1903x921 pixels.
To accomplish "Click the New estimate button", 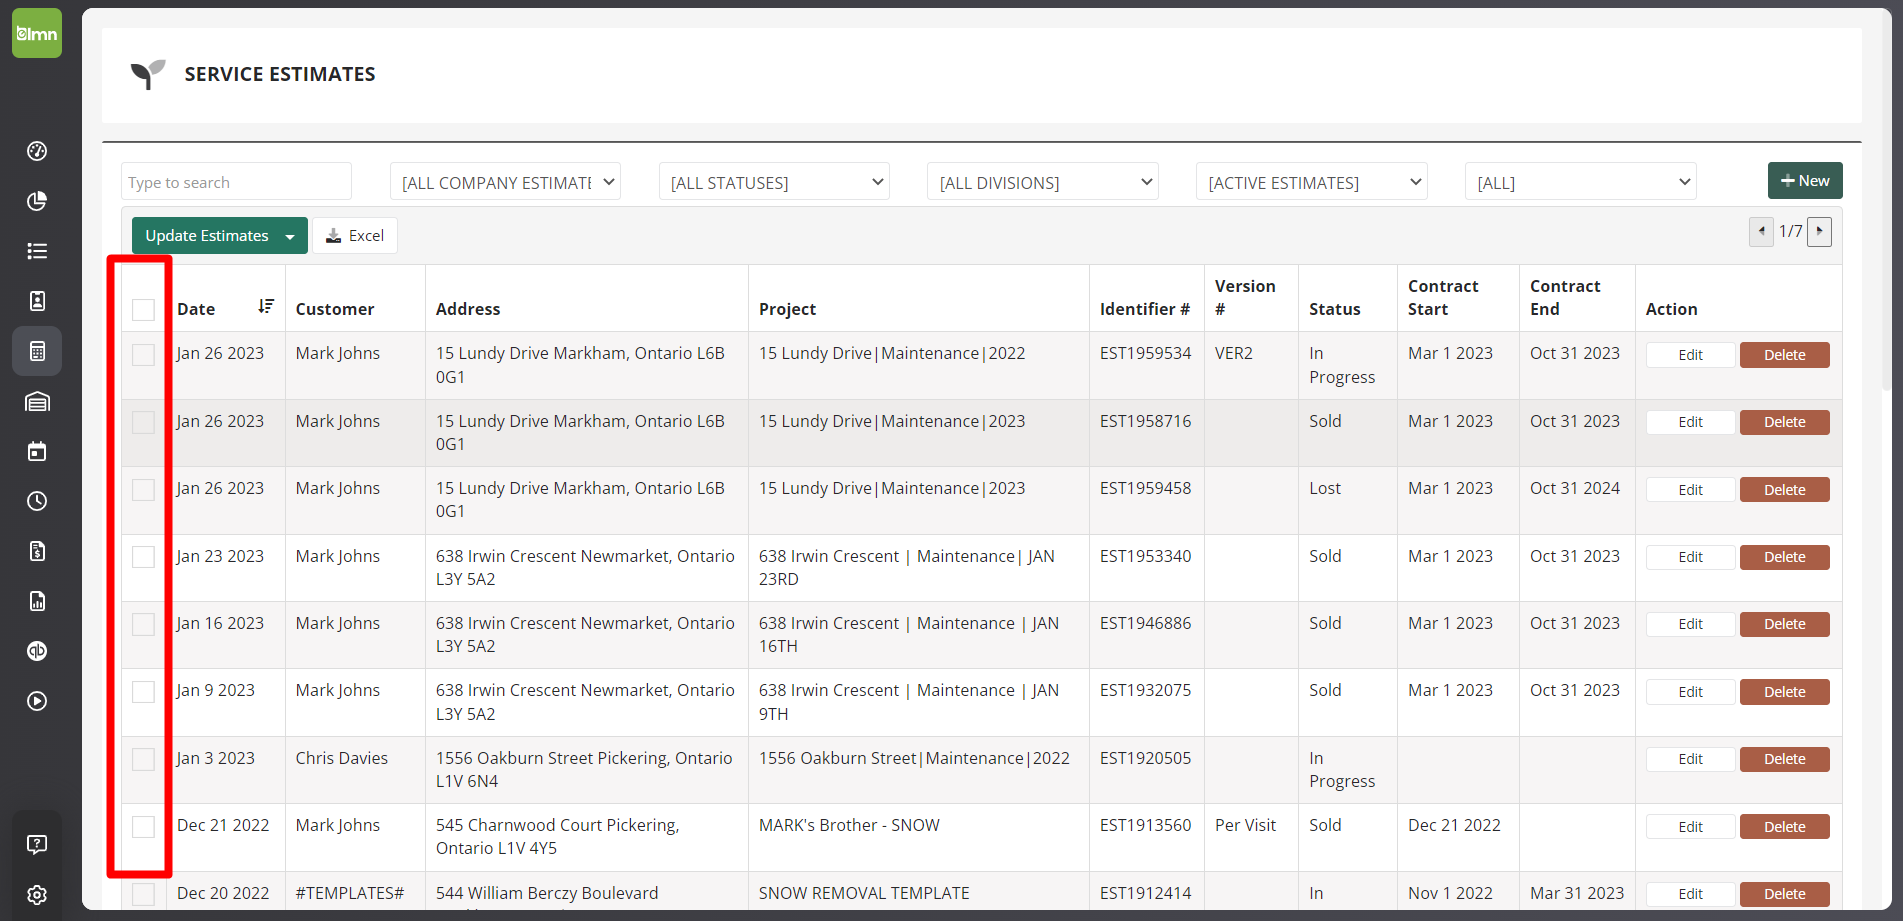I will (1805, 181).
